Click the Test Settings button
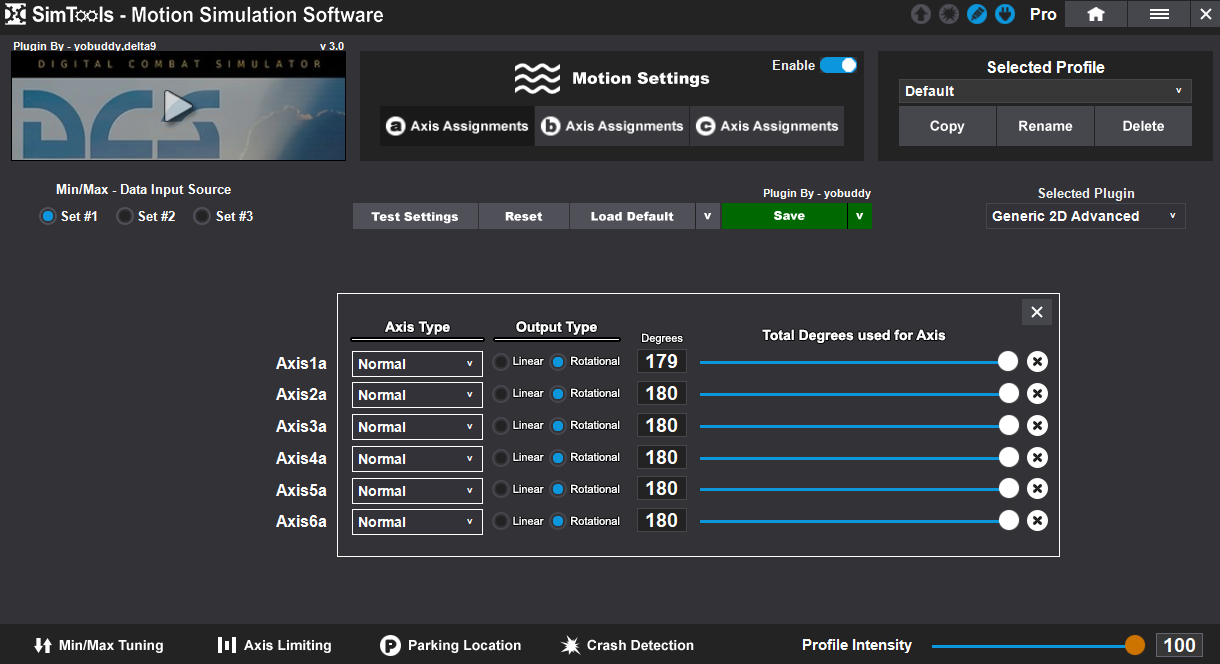 pyautogui.click(x=415, y=216)
